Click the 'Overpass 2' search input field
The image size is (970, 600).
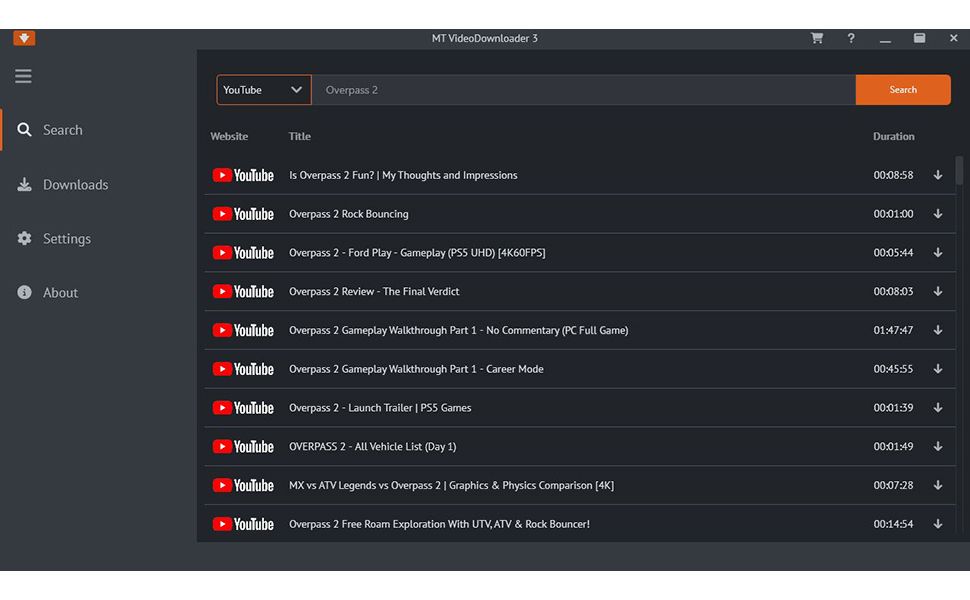click(583, 90)
